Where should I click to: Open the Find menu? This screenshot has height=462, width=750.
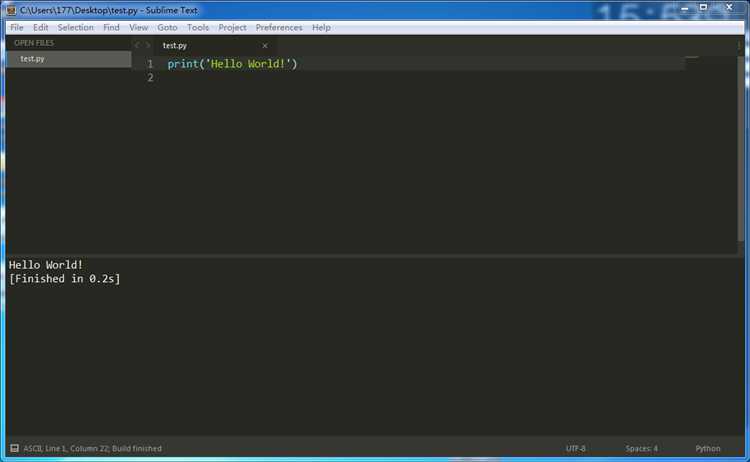111,27
